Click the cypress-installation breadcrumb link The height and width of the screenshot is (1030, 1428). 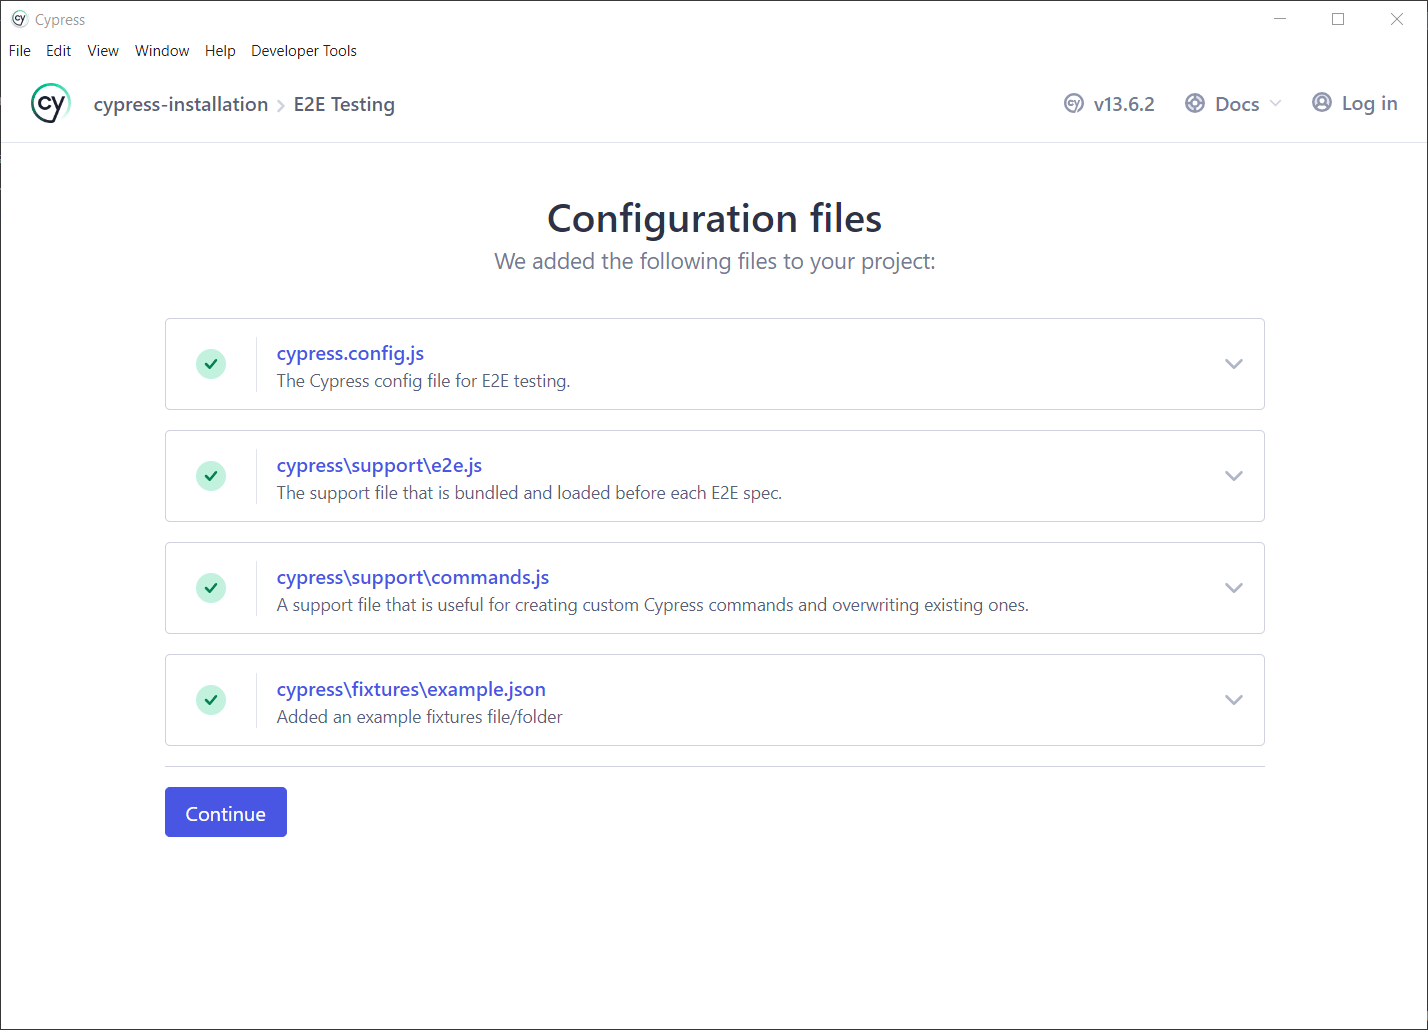pos(181,105)
